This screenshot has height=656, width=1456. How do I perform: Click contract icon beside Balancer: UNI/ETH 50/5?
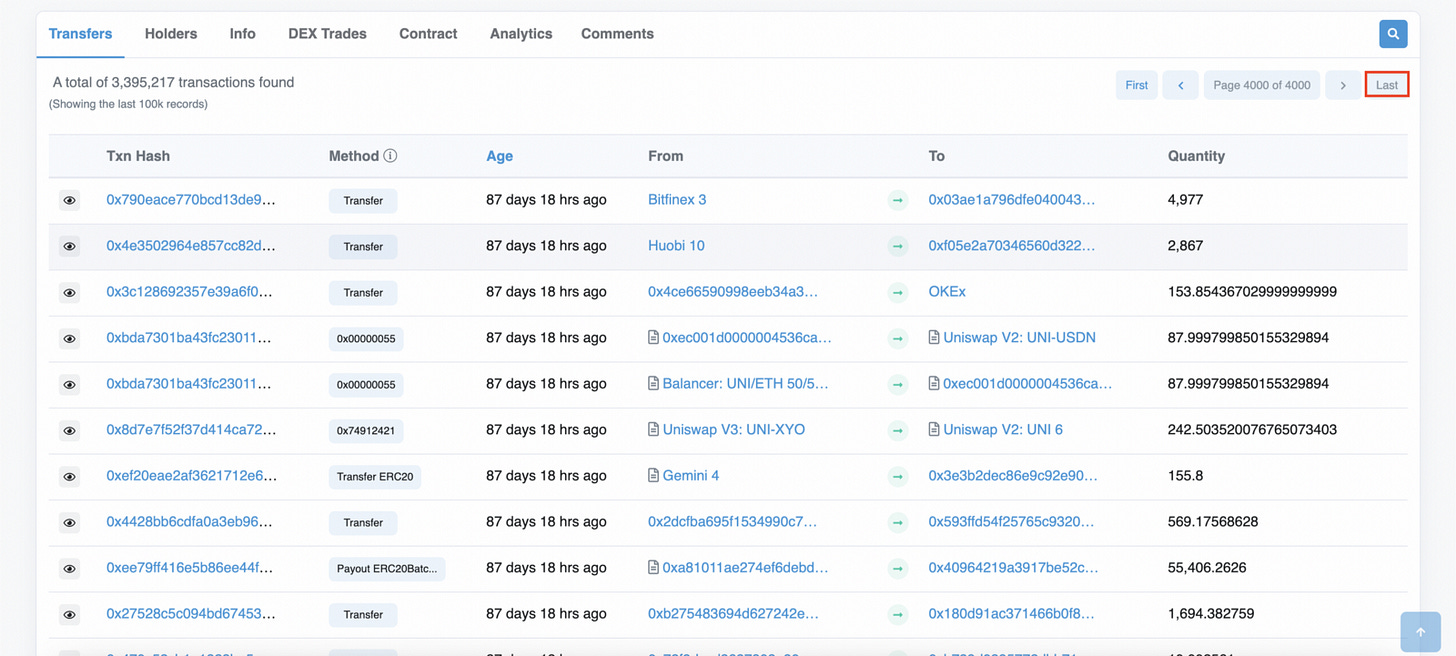point(653,384)
